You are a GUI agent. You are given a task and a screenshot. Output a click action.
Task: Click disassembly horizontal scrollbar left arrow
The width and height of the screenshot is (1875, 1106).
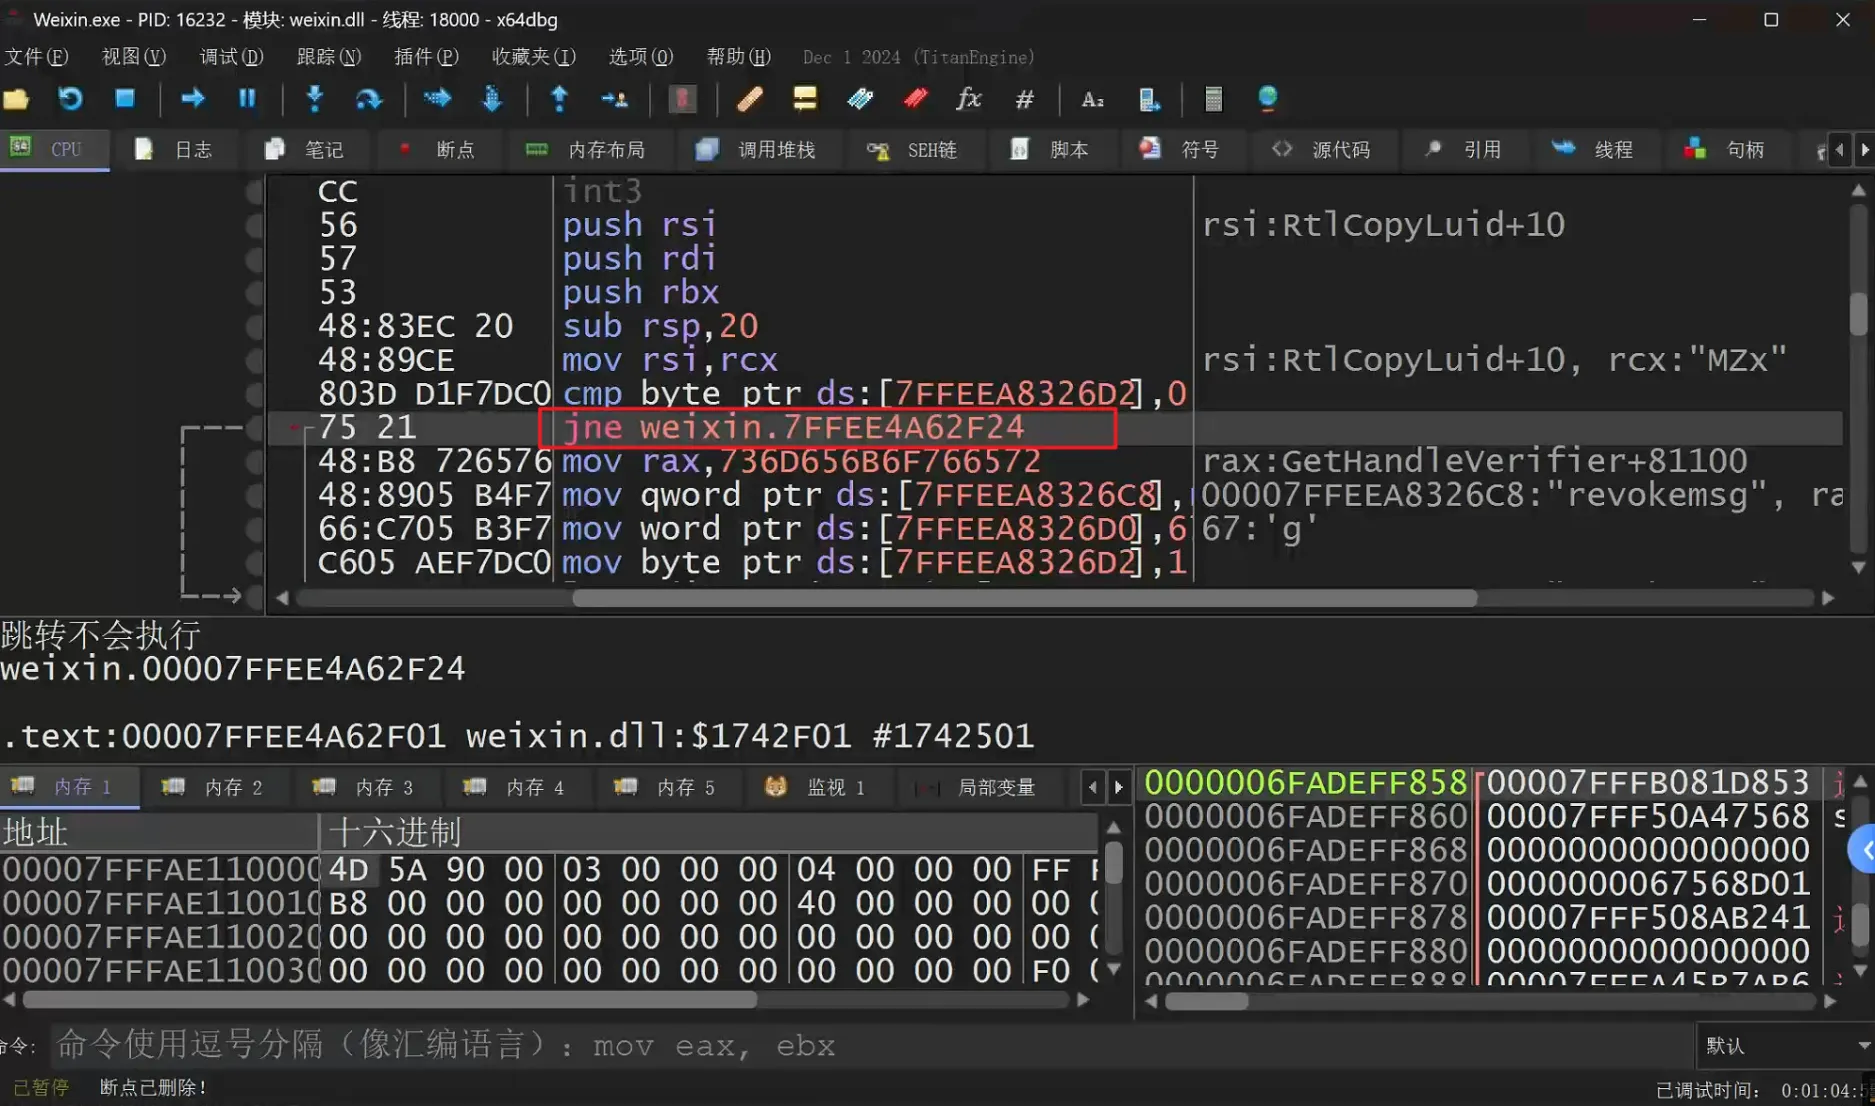click(x=282, y=598)
